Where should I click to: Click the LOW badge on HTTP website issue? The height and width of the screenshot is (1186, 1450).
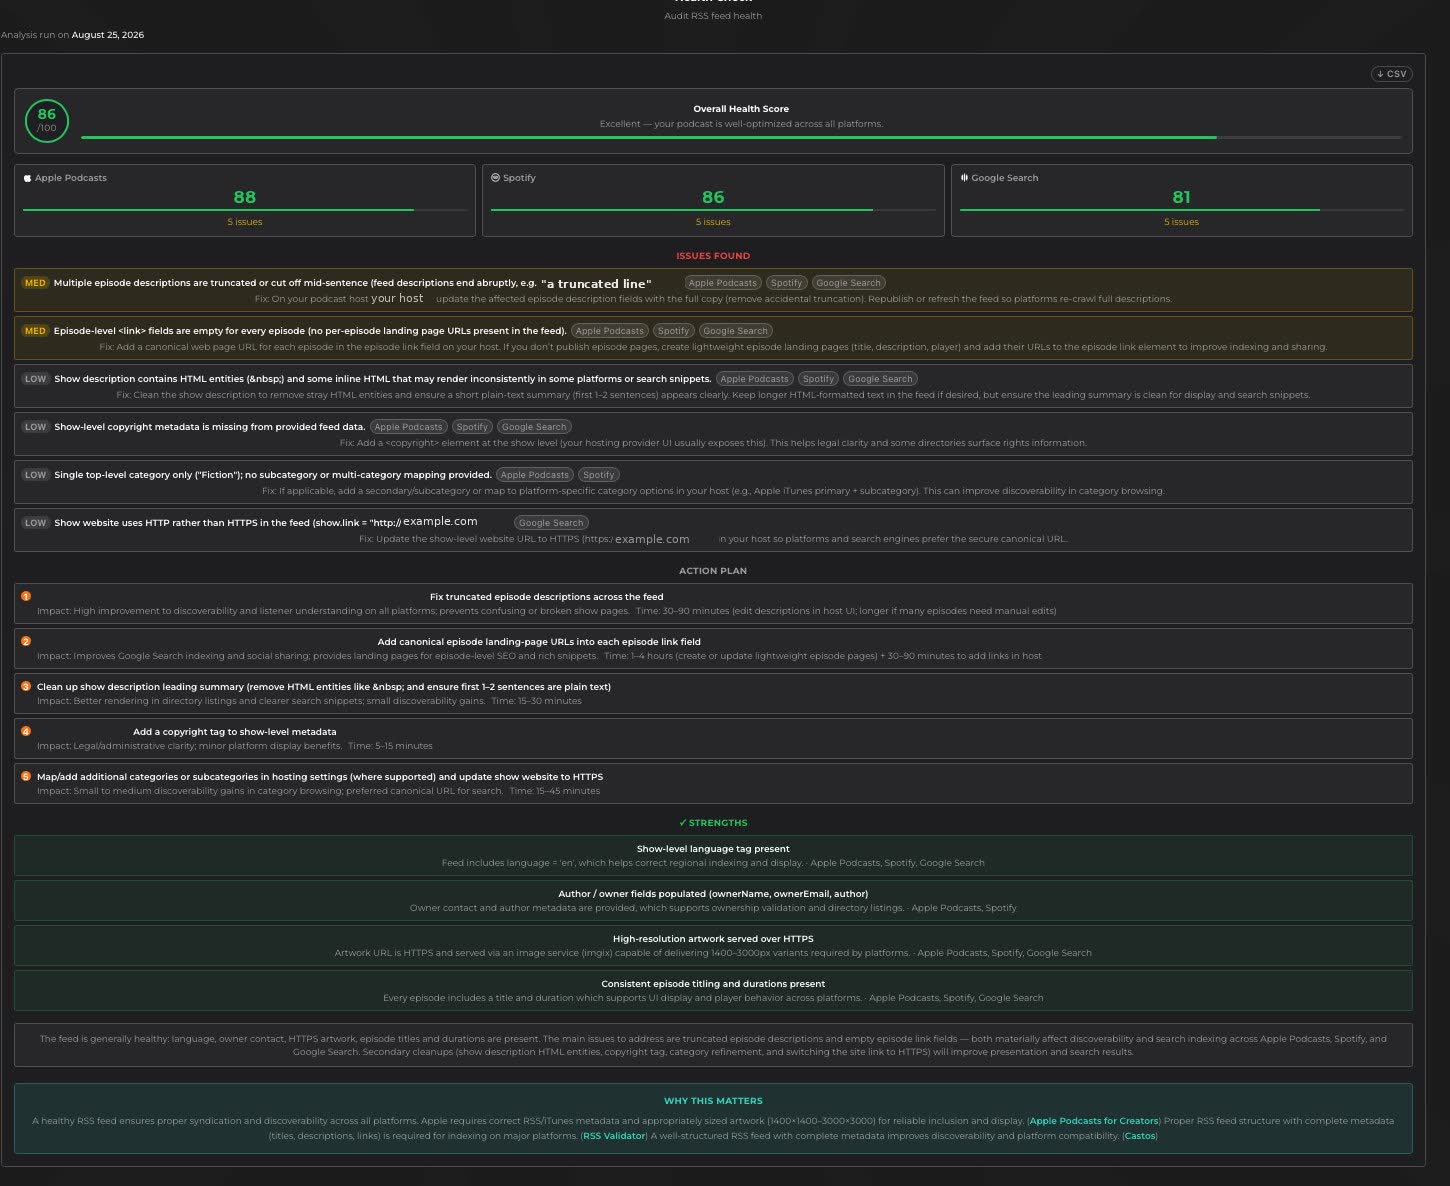click(x=36, y=523)
